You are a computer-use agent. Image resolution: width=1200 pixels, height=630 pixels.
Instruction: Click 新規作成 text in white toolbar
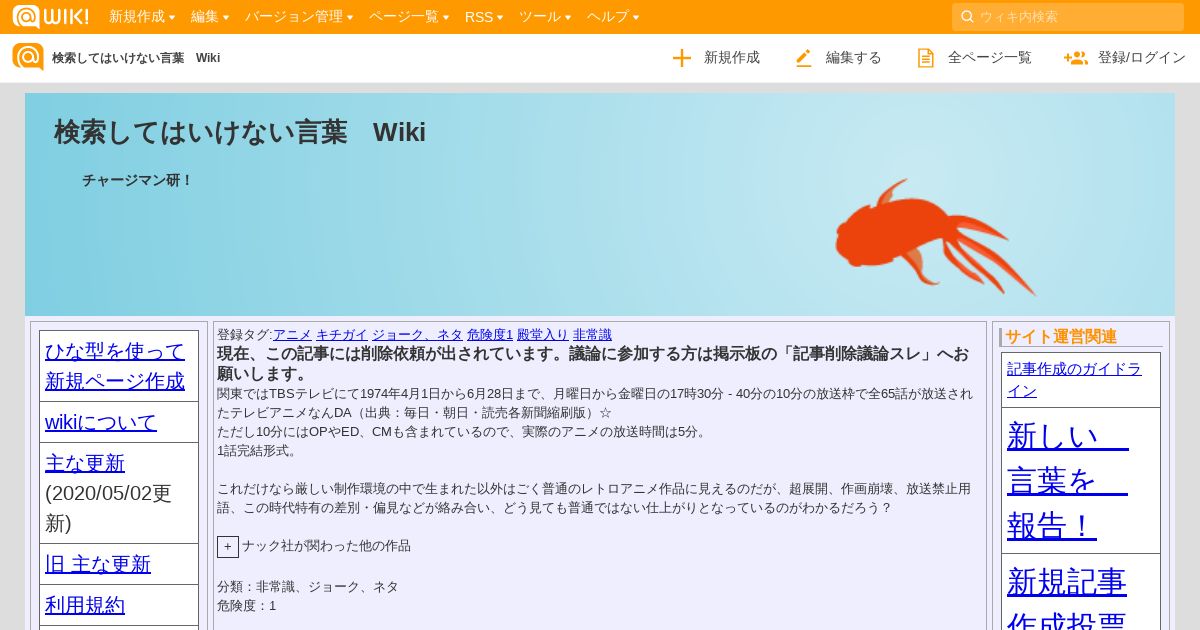(732, 58)
